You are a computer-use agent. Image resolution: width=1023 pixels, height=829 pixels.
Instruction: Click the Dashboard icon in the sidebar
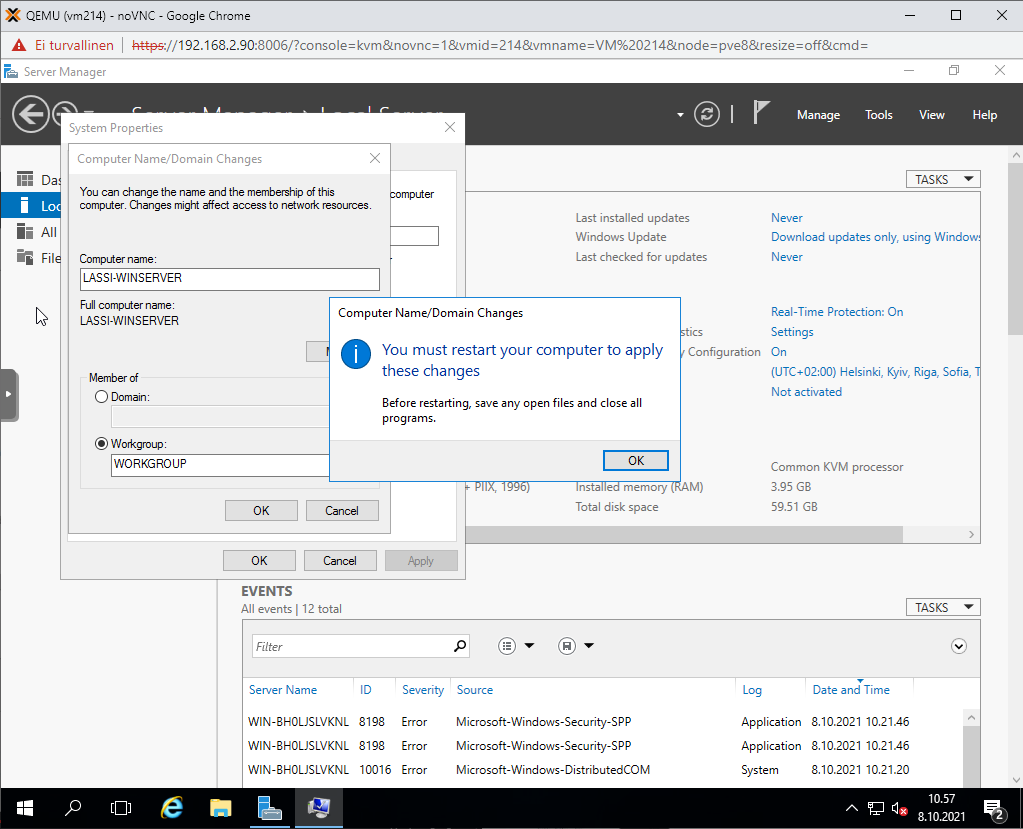point(25,179)
